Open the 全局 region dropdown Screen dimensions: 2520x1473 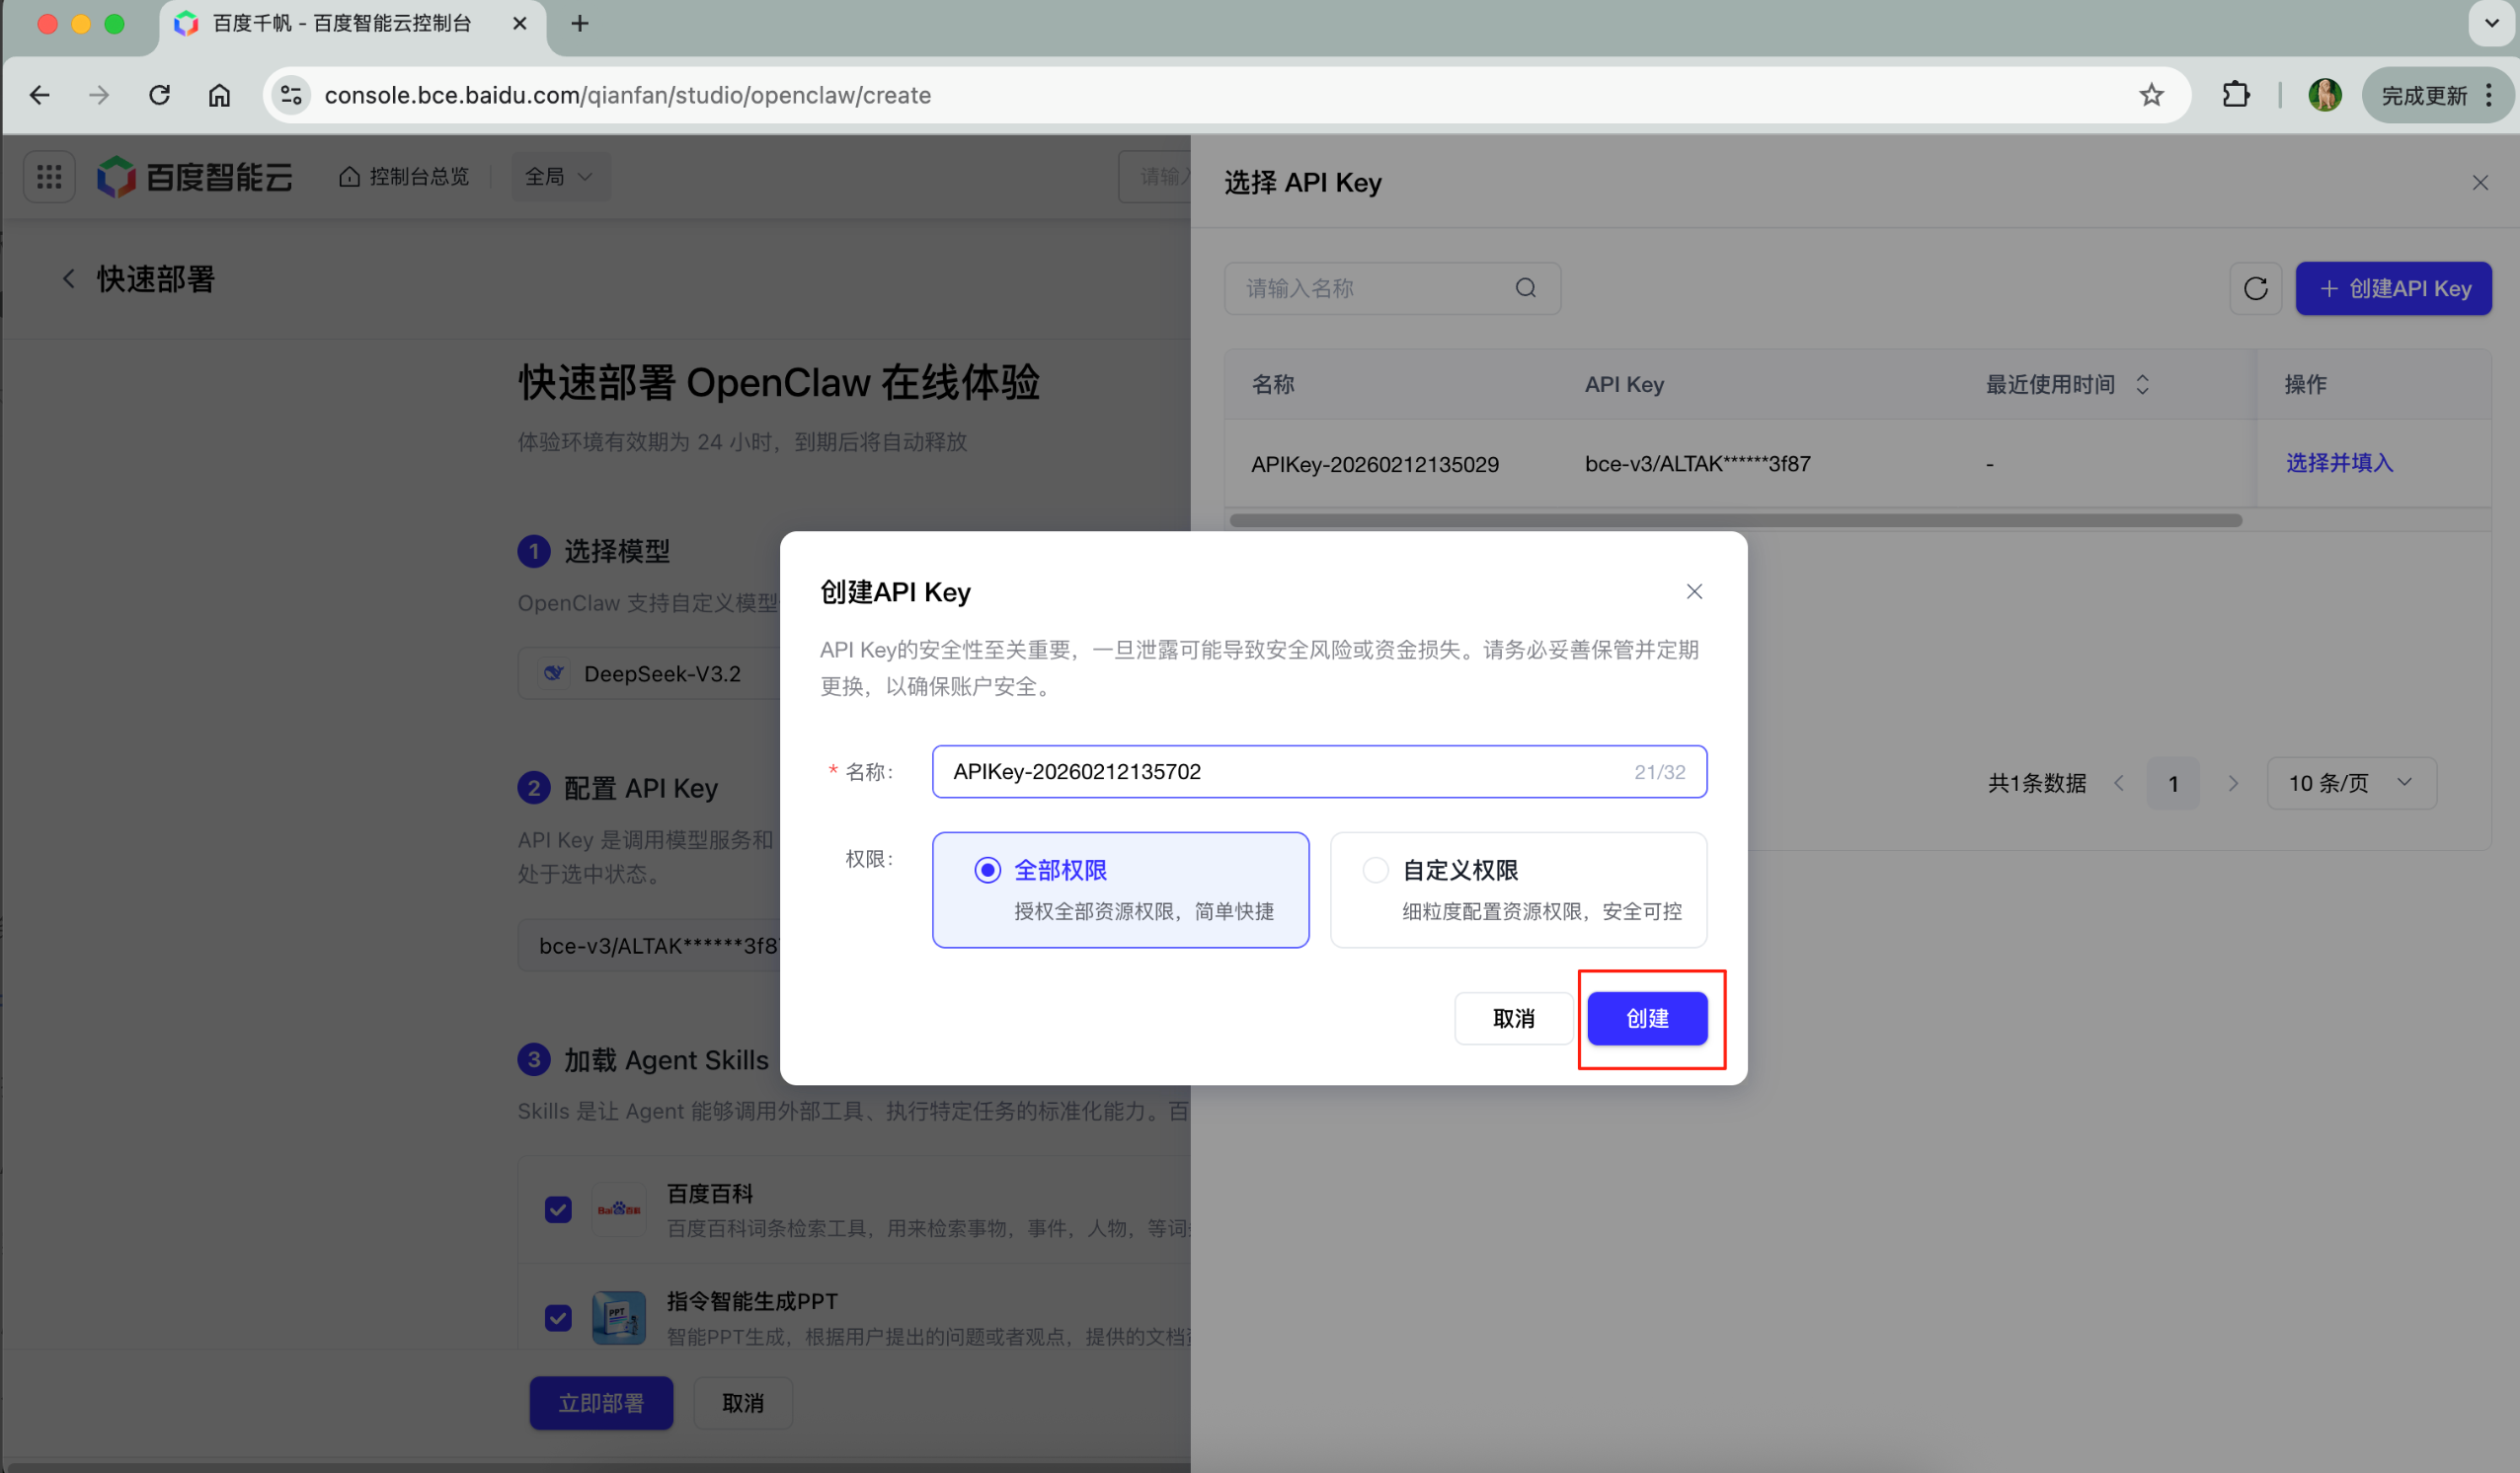click(x=559, y=177)
